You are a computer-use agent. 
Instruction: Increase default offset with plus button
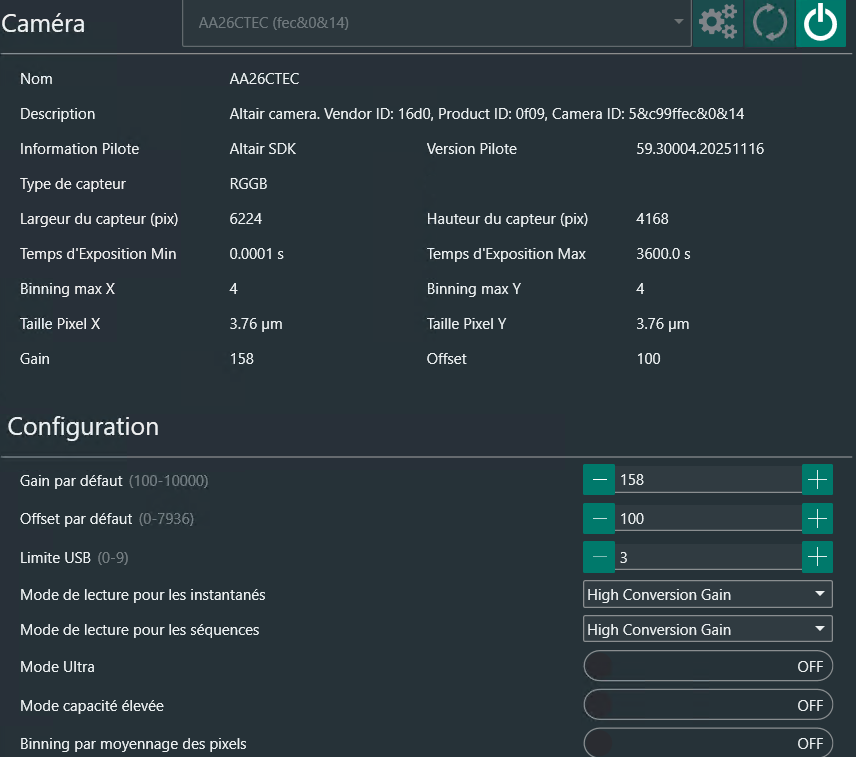coord(817,519)
